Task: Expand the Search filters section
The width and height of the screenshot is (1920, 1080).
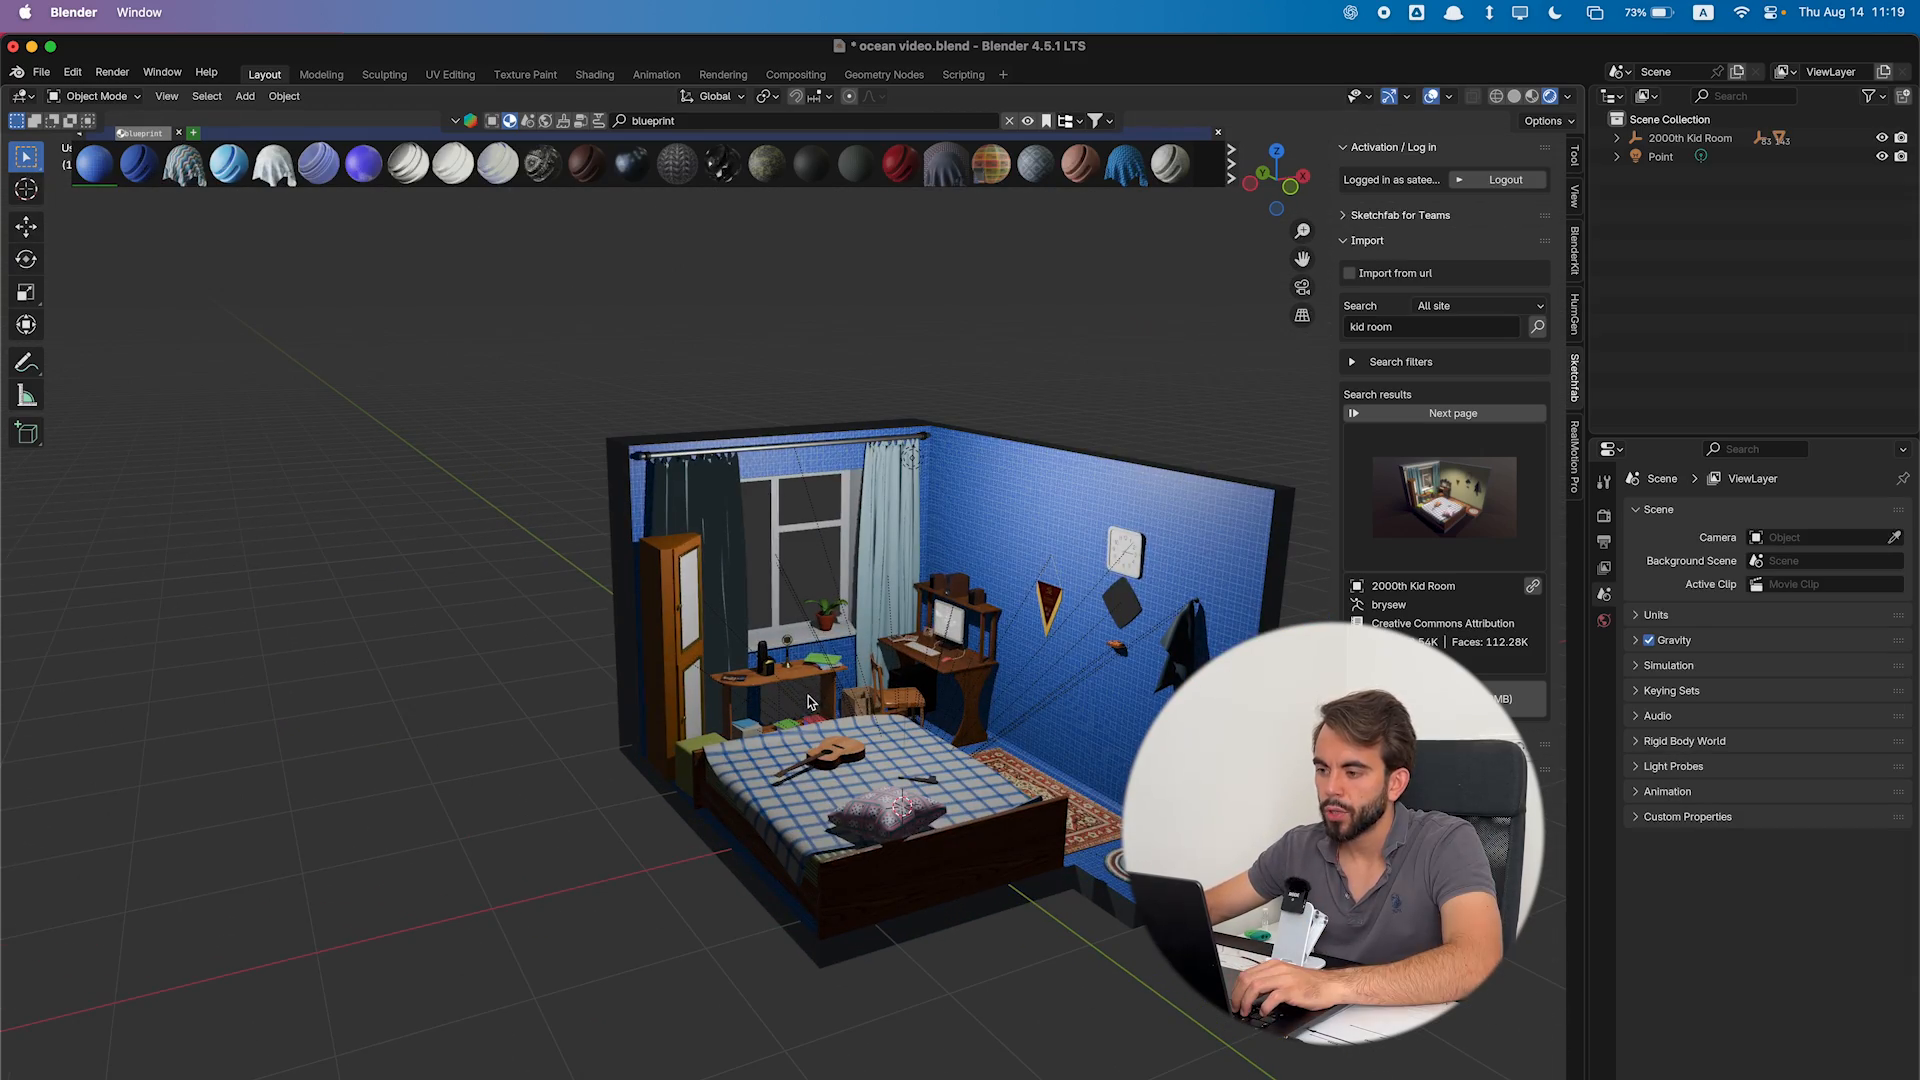Action: pos(1352,362)
